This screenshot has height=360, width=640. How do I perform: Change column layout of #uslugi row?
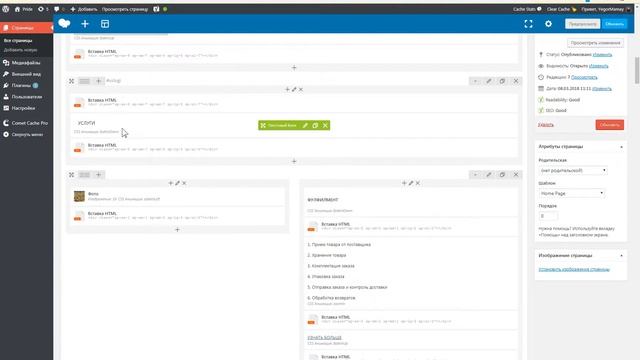point(84,81)
